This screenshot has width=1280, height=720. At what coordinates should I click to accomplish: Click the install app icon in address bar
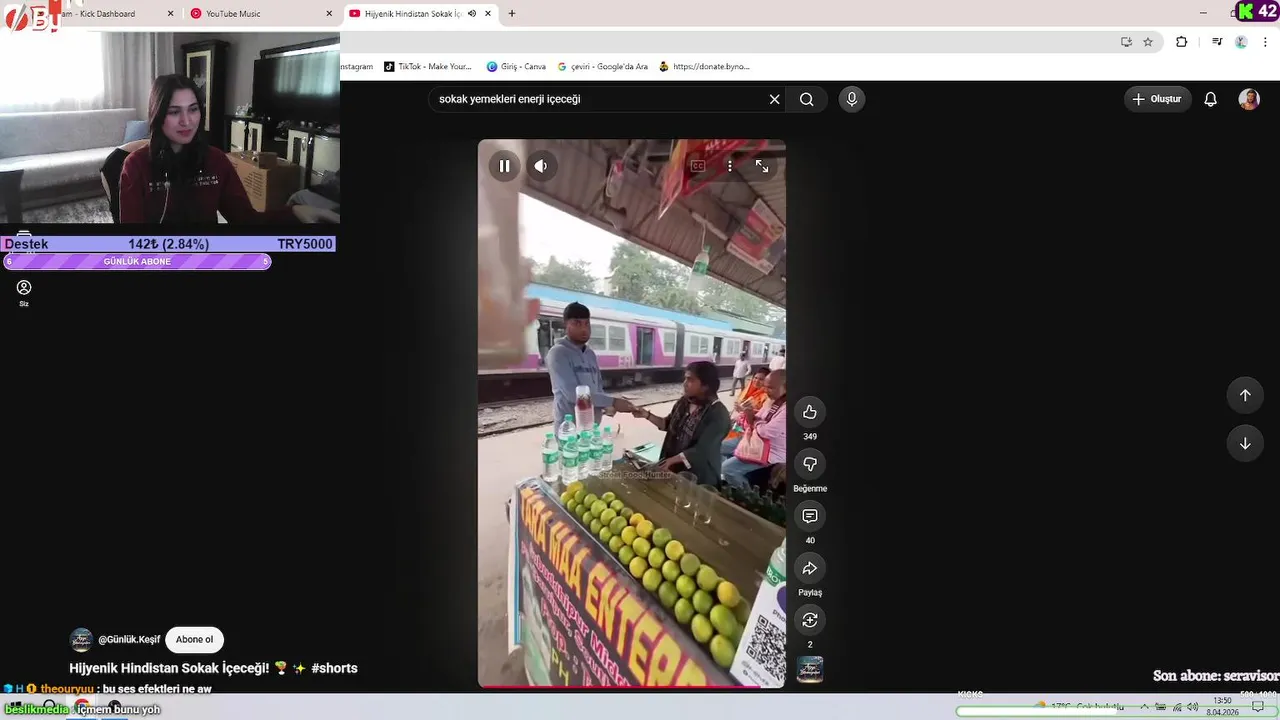click(1126, 42)
